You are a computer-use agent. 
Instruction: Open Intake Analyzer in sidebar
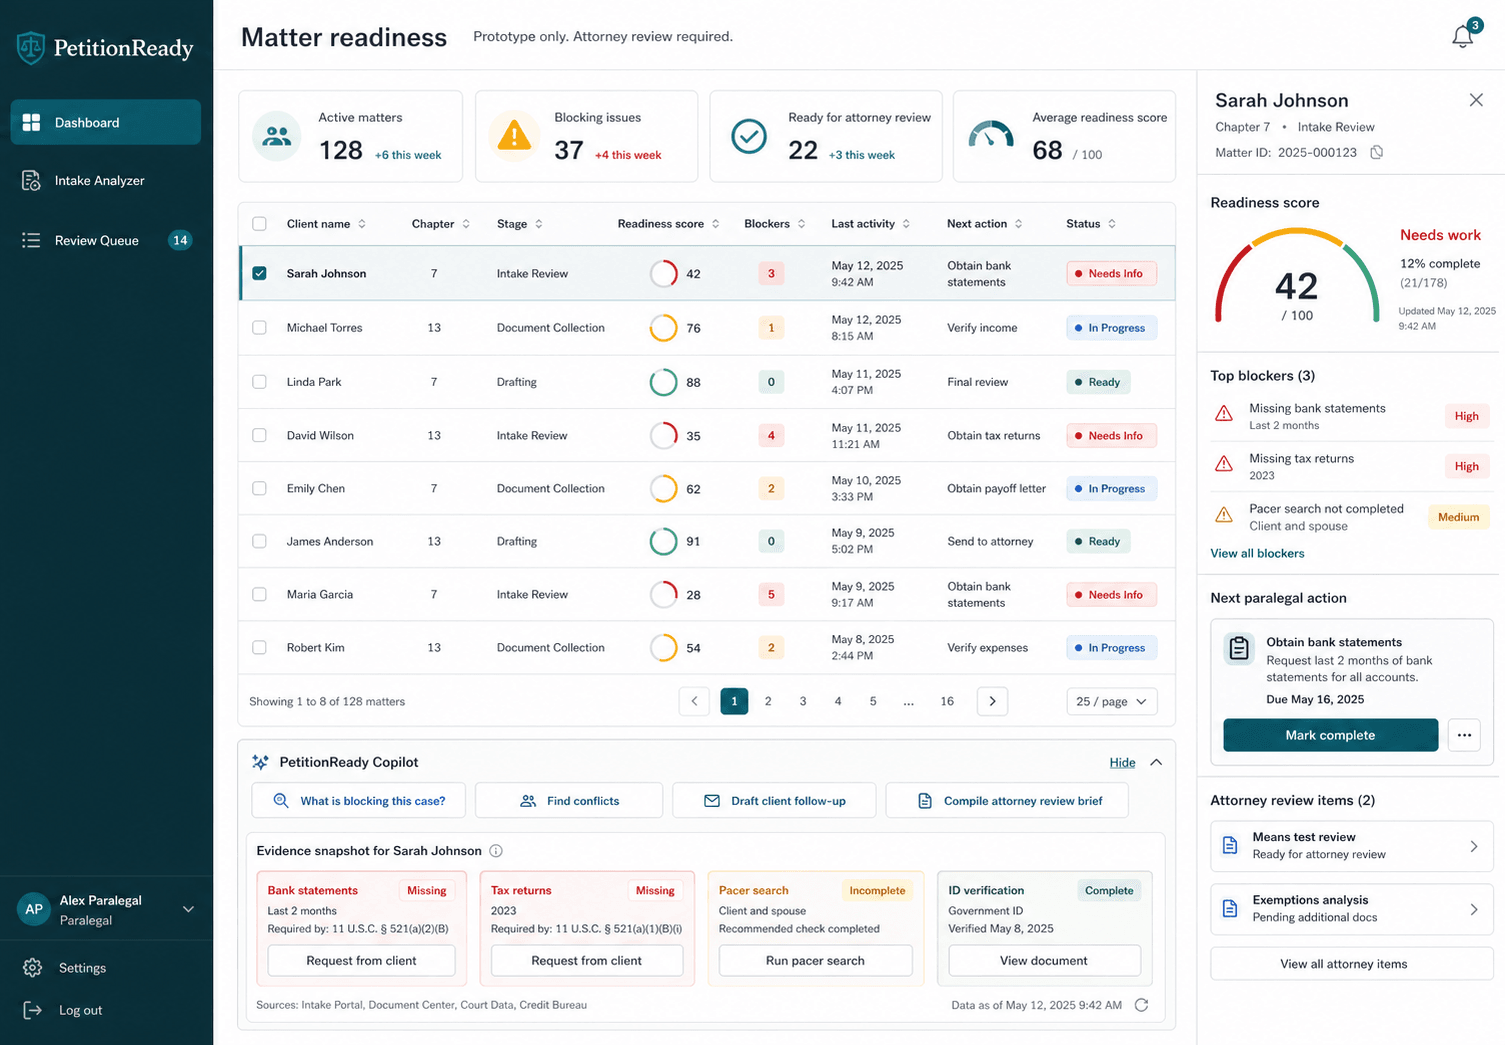106,181
